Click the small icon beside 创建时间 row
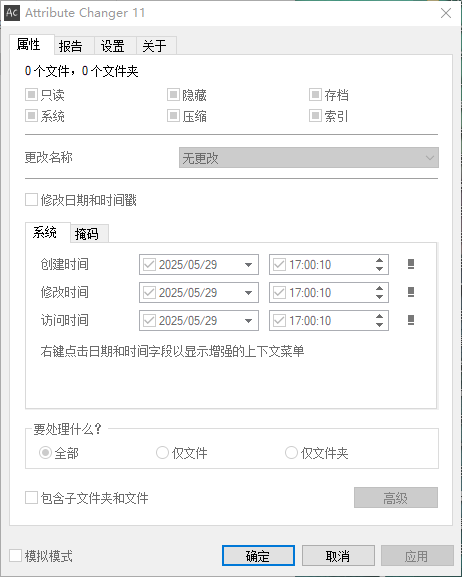 tap(411, 264)
